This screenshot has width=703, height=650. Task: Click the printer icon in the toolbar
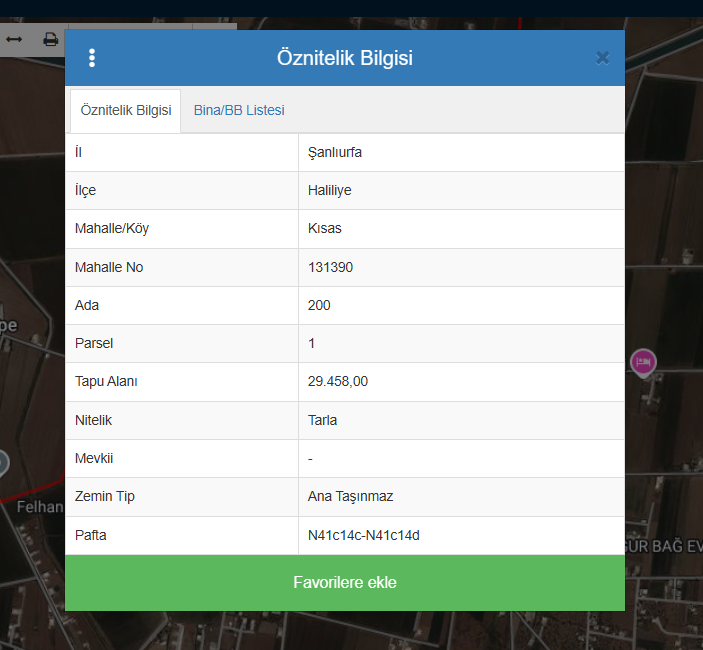[x=50, y=40]
